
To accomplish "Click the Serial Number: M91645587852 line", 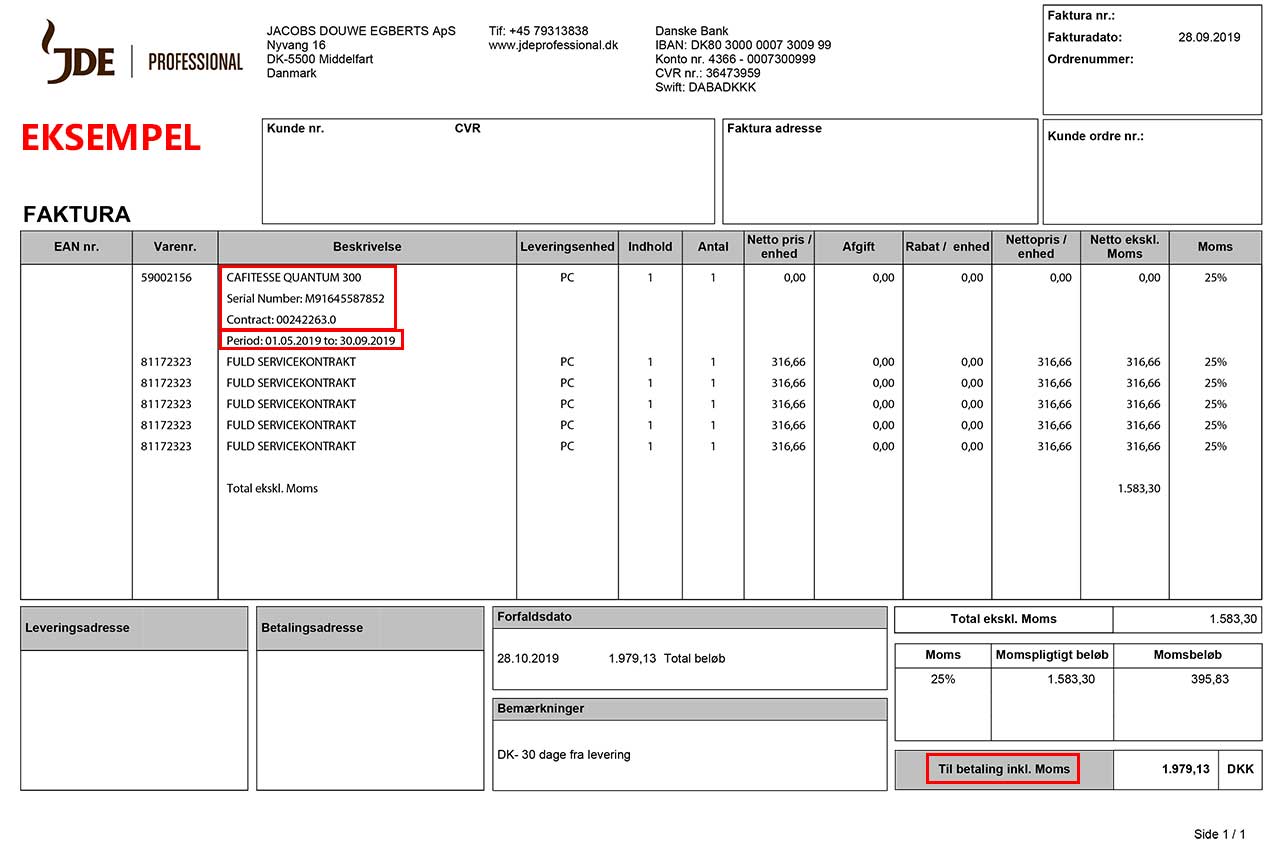I will 305,299.
